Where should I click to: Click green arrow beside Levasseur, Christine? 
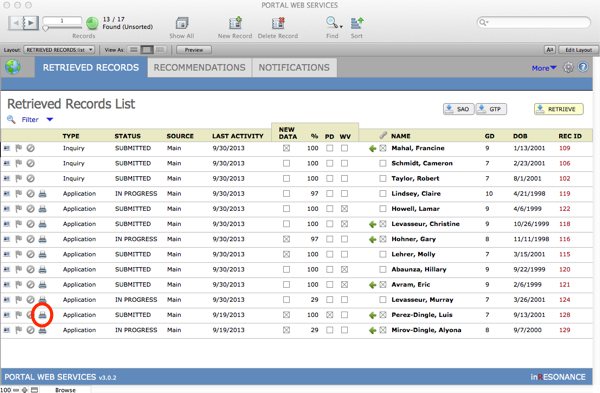(372, 224)
